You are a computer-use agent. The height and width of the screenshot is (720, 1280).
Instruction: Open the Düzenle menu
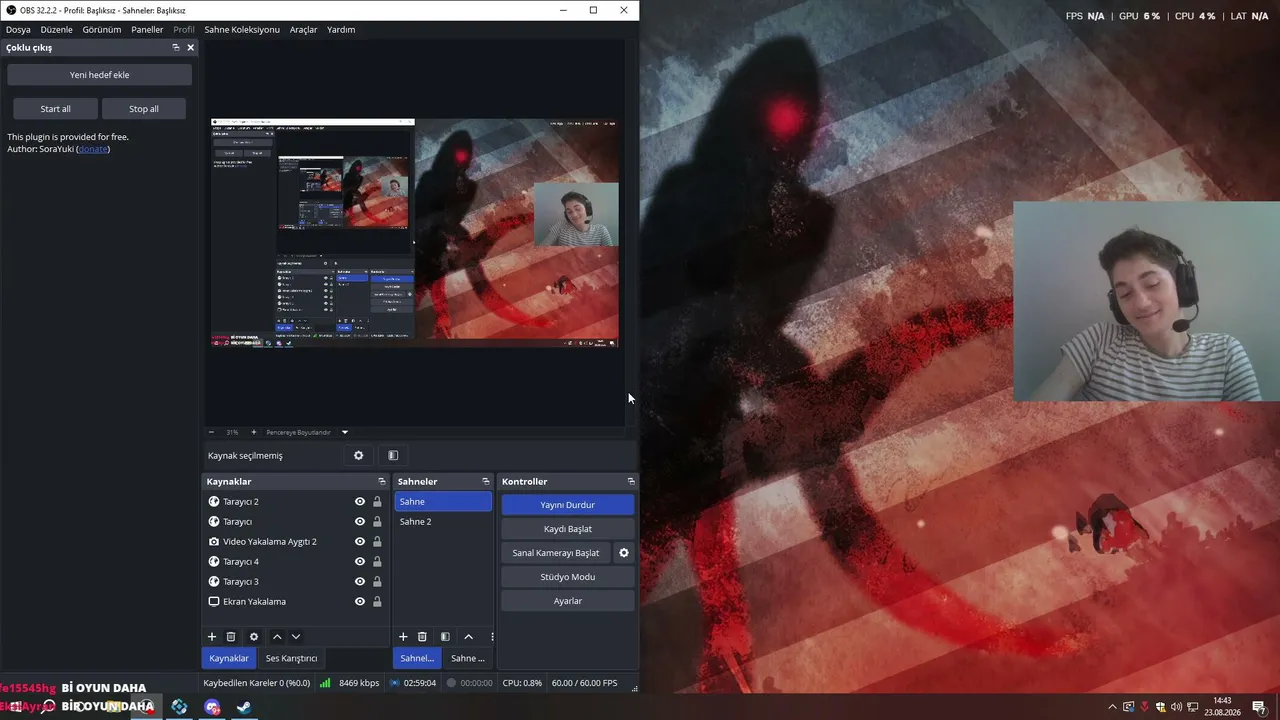click(x=57, y=30)
